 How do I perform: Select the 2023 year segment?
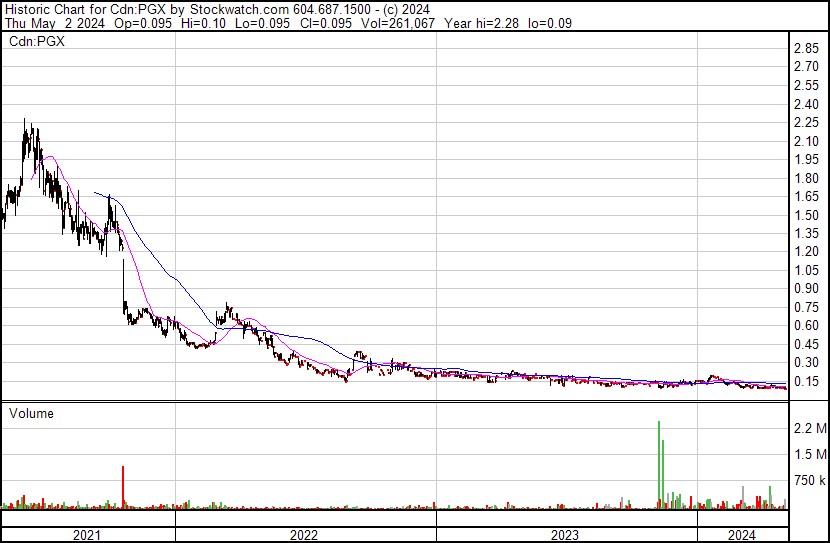[566, 535]
